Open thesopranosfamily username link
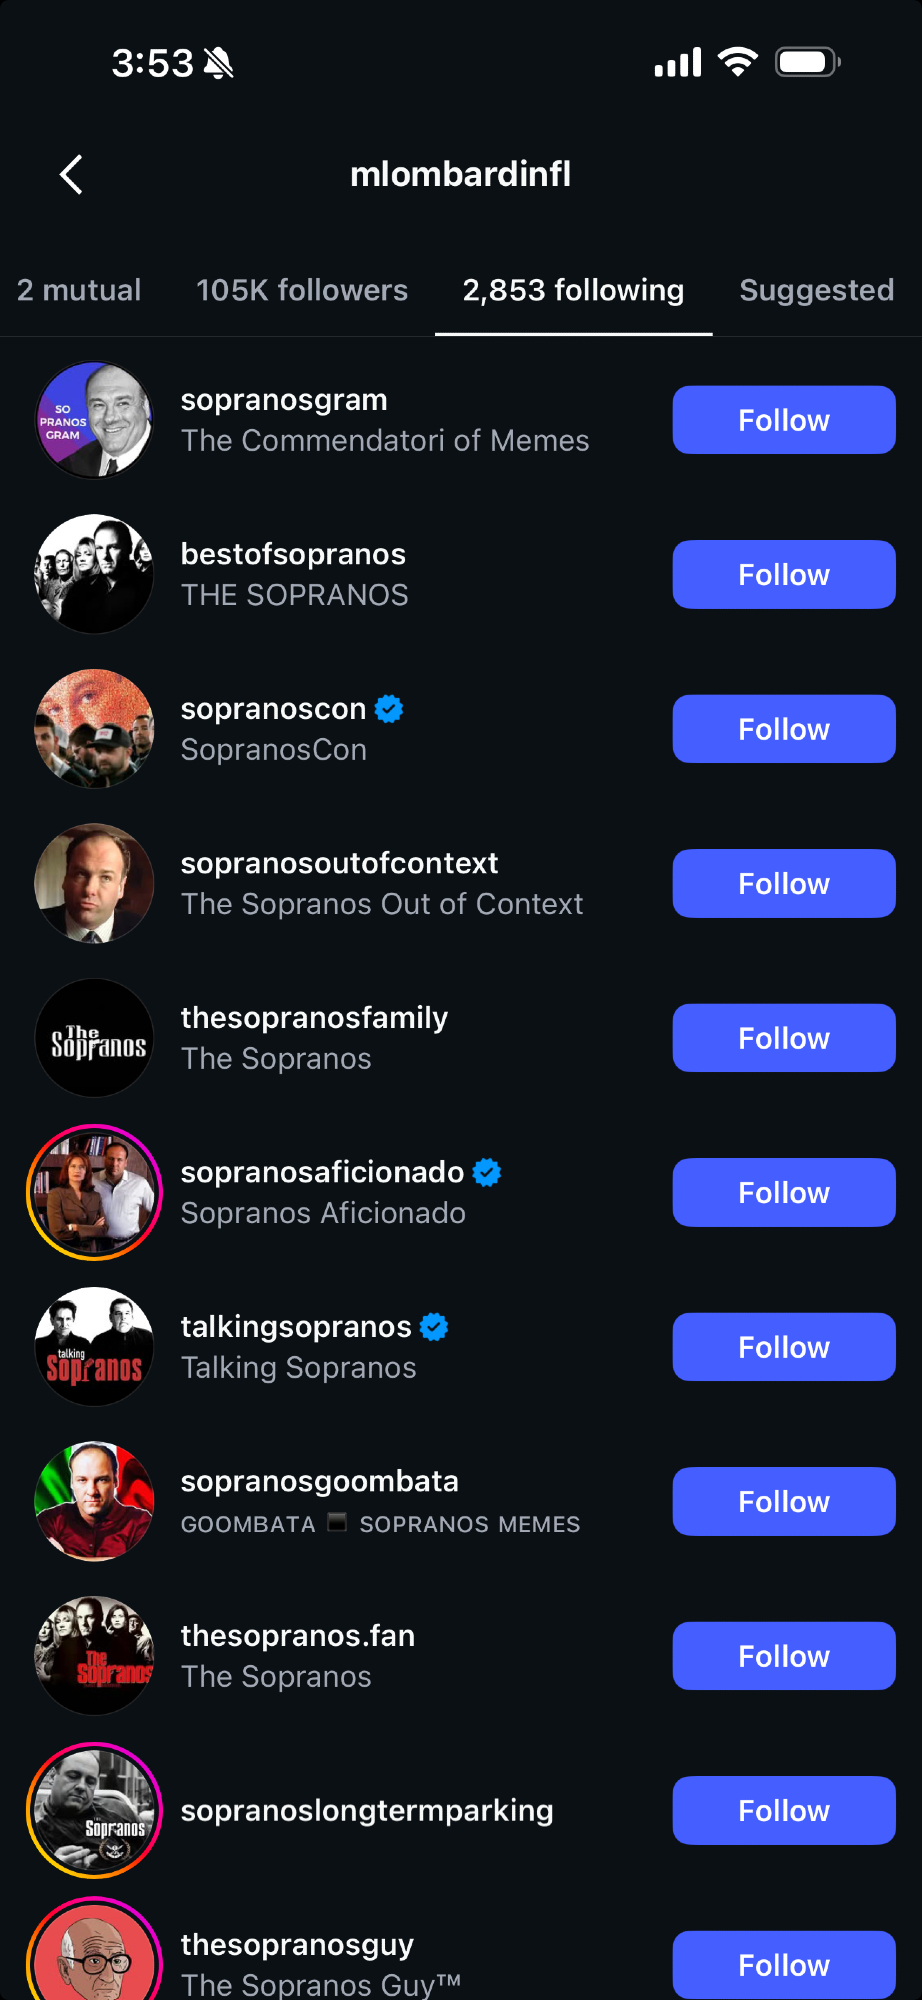This screenshot has height=2000, width=922. [314, 1018]
